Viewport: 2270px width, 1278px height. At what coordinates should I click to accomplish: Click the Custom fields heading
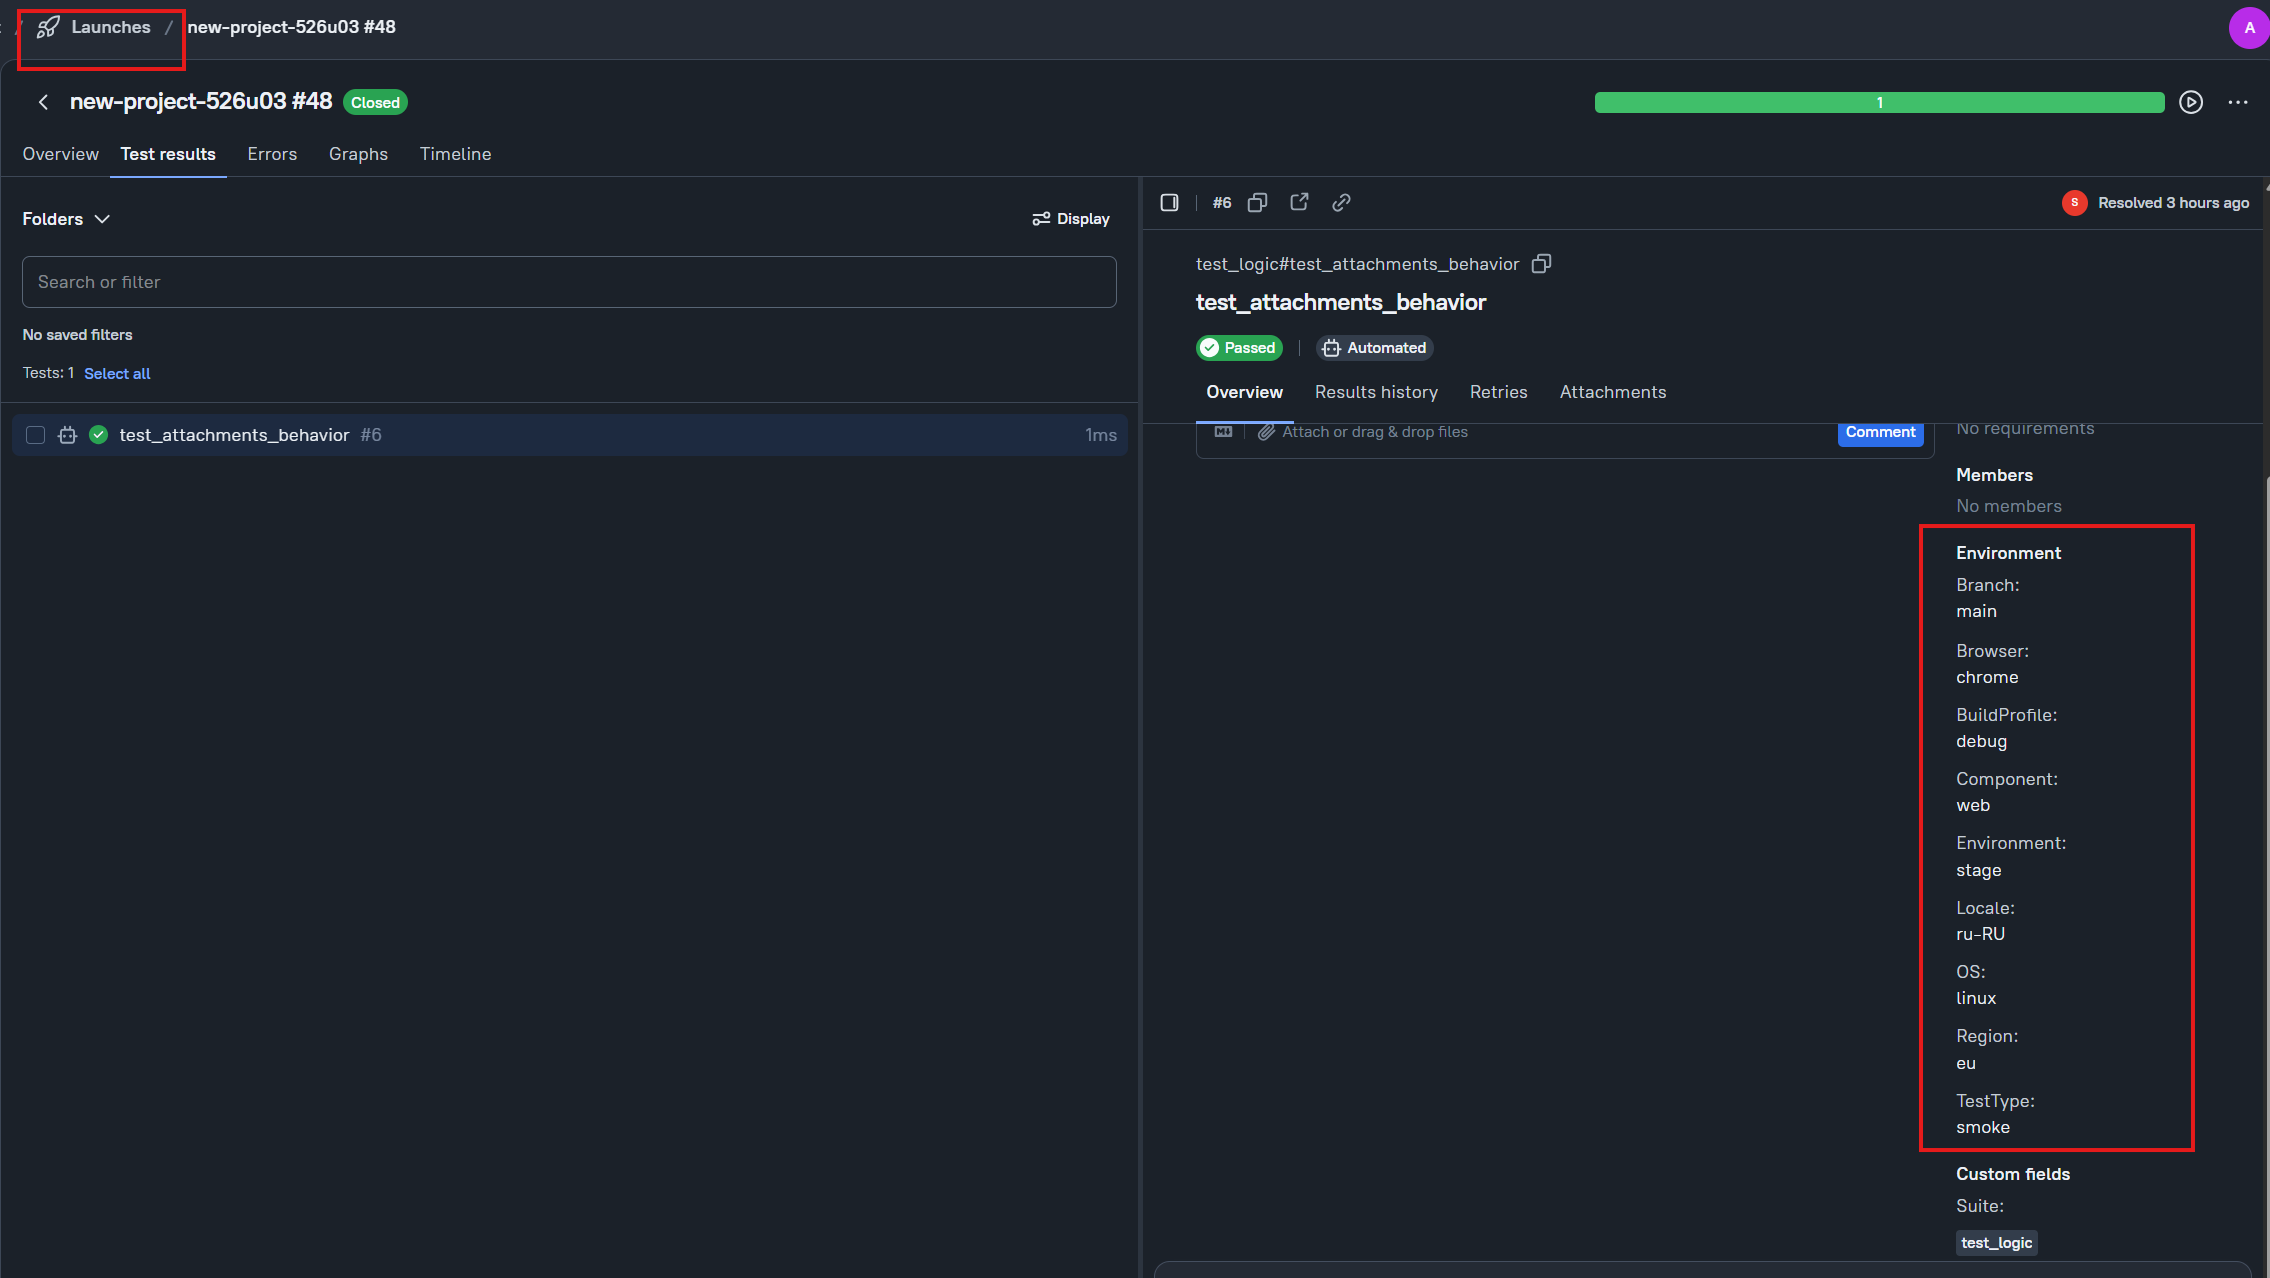coord(2013,1174)
